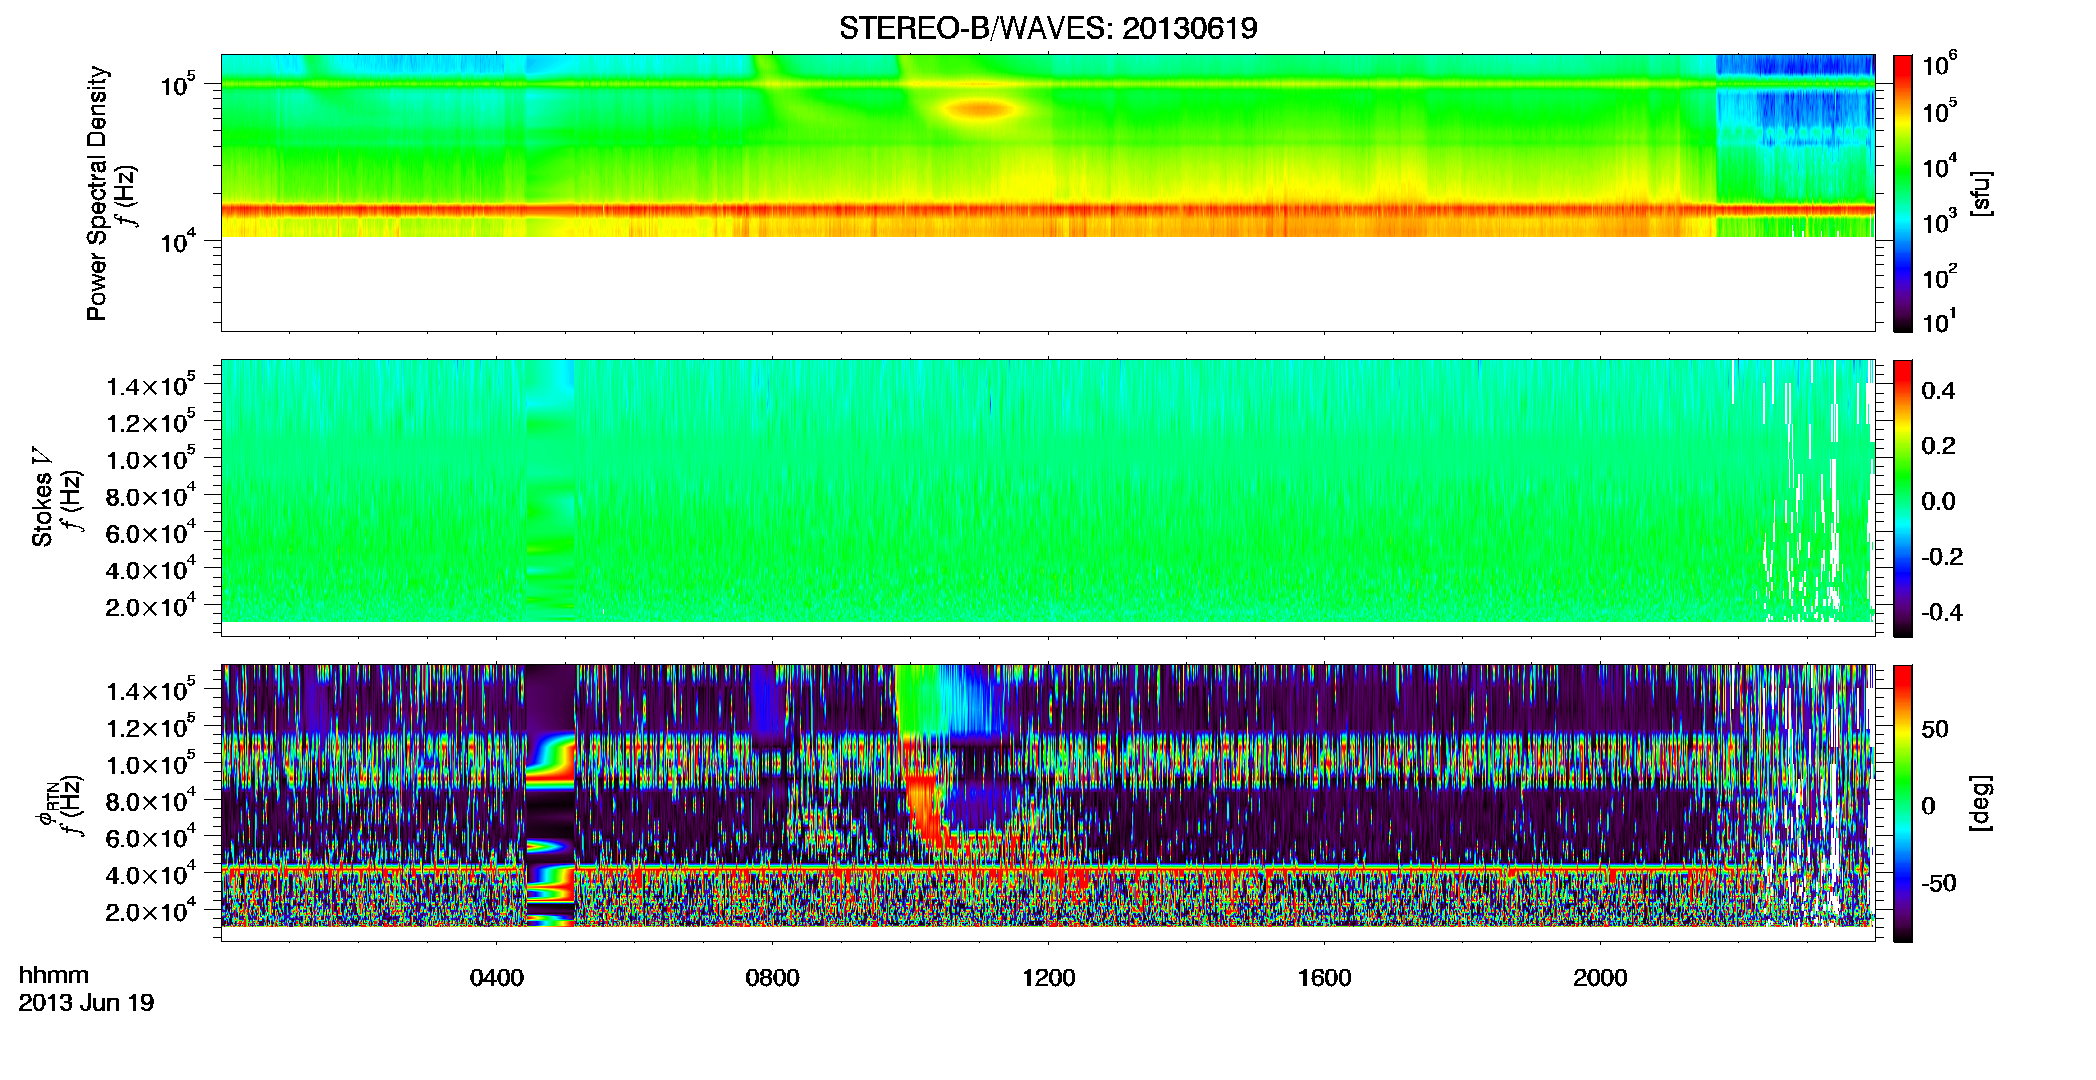2096x1080 pixels.
Task: Click the Stokes V color bar
Action: coord(1903,498)
